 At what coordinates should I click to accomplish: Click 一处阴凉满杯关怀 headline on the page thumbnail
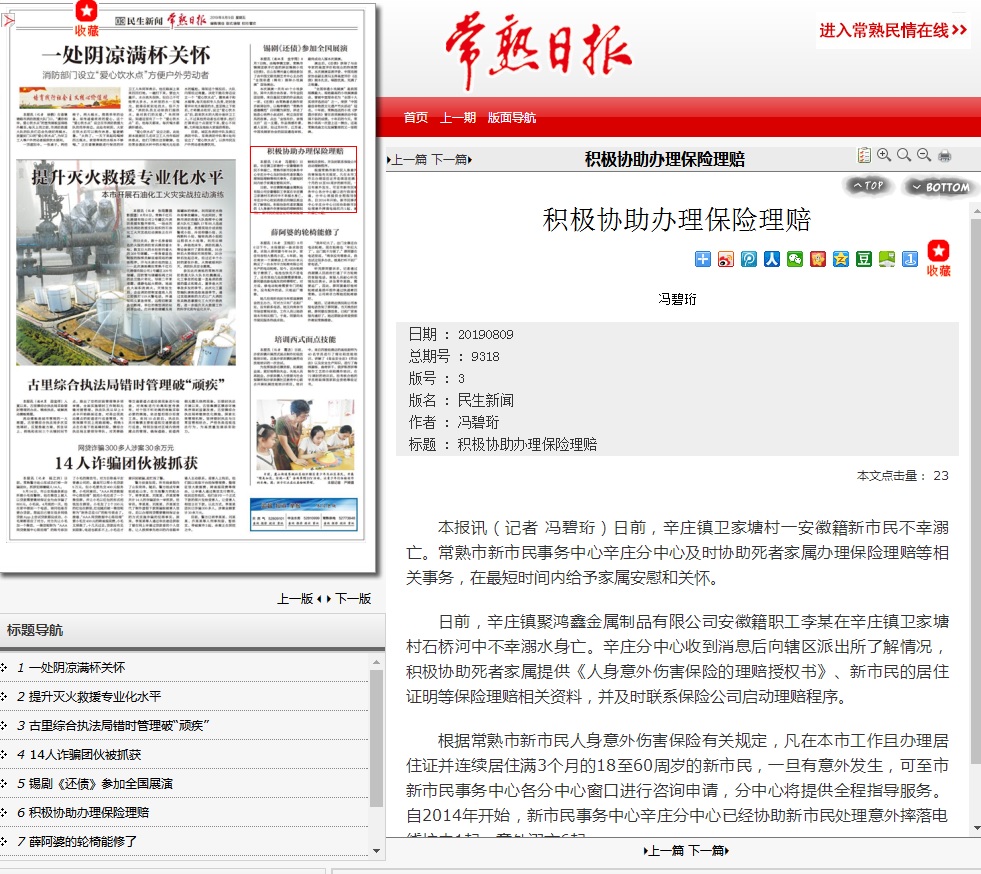tap(126, 55)
